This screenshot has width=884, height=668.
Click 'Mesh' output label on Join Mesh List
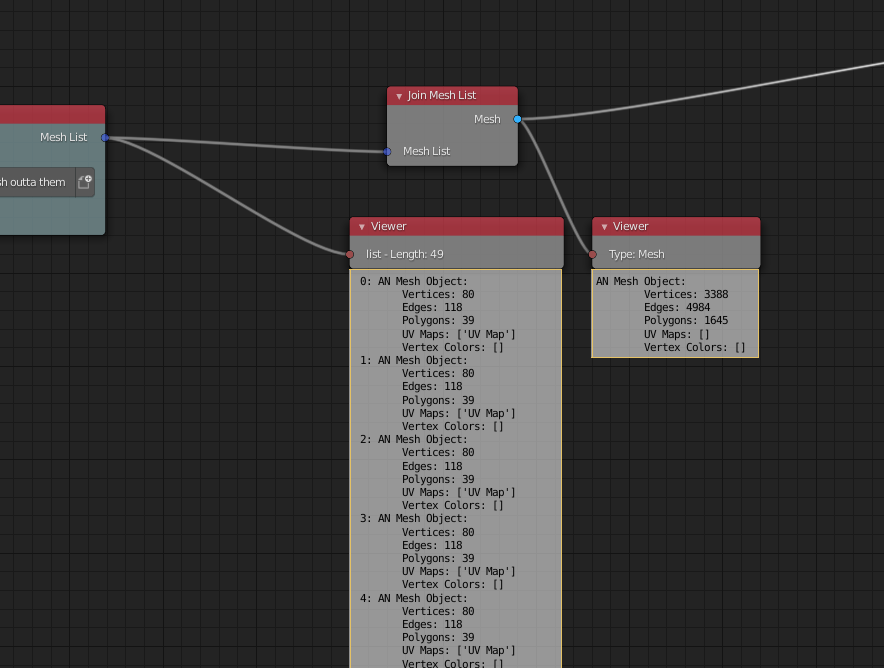click(487, 120)
